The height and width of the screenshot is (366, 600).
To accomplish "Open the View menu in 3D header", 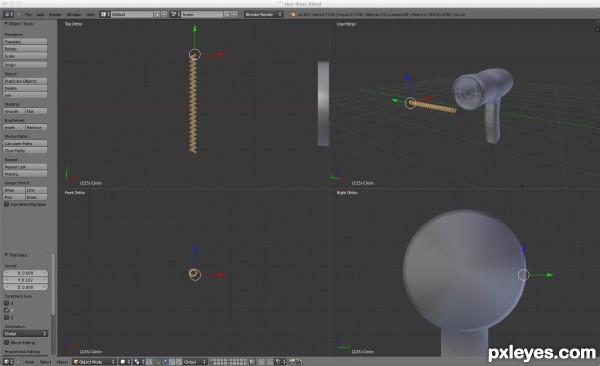I will click(x=29, y=361).
